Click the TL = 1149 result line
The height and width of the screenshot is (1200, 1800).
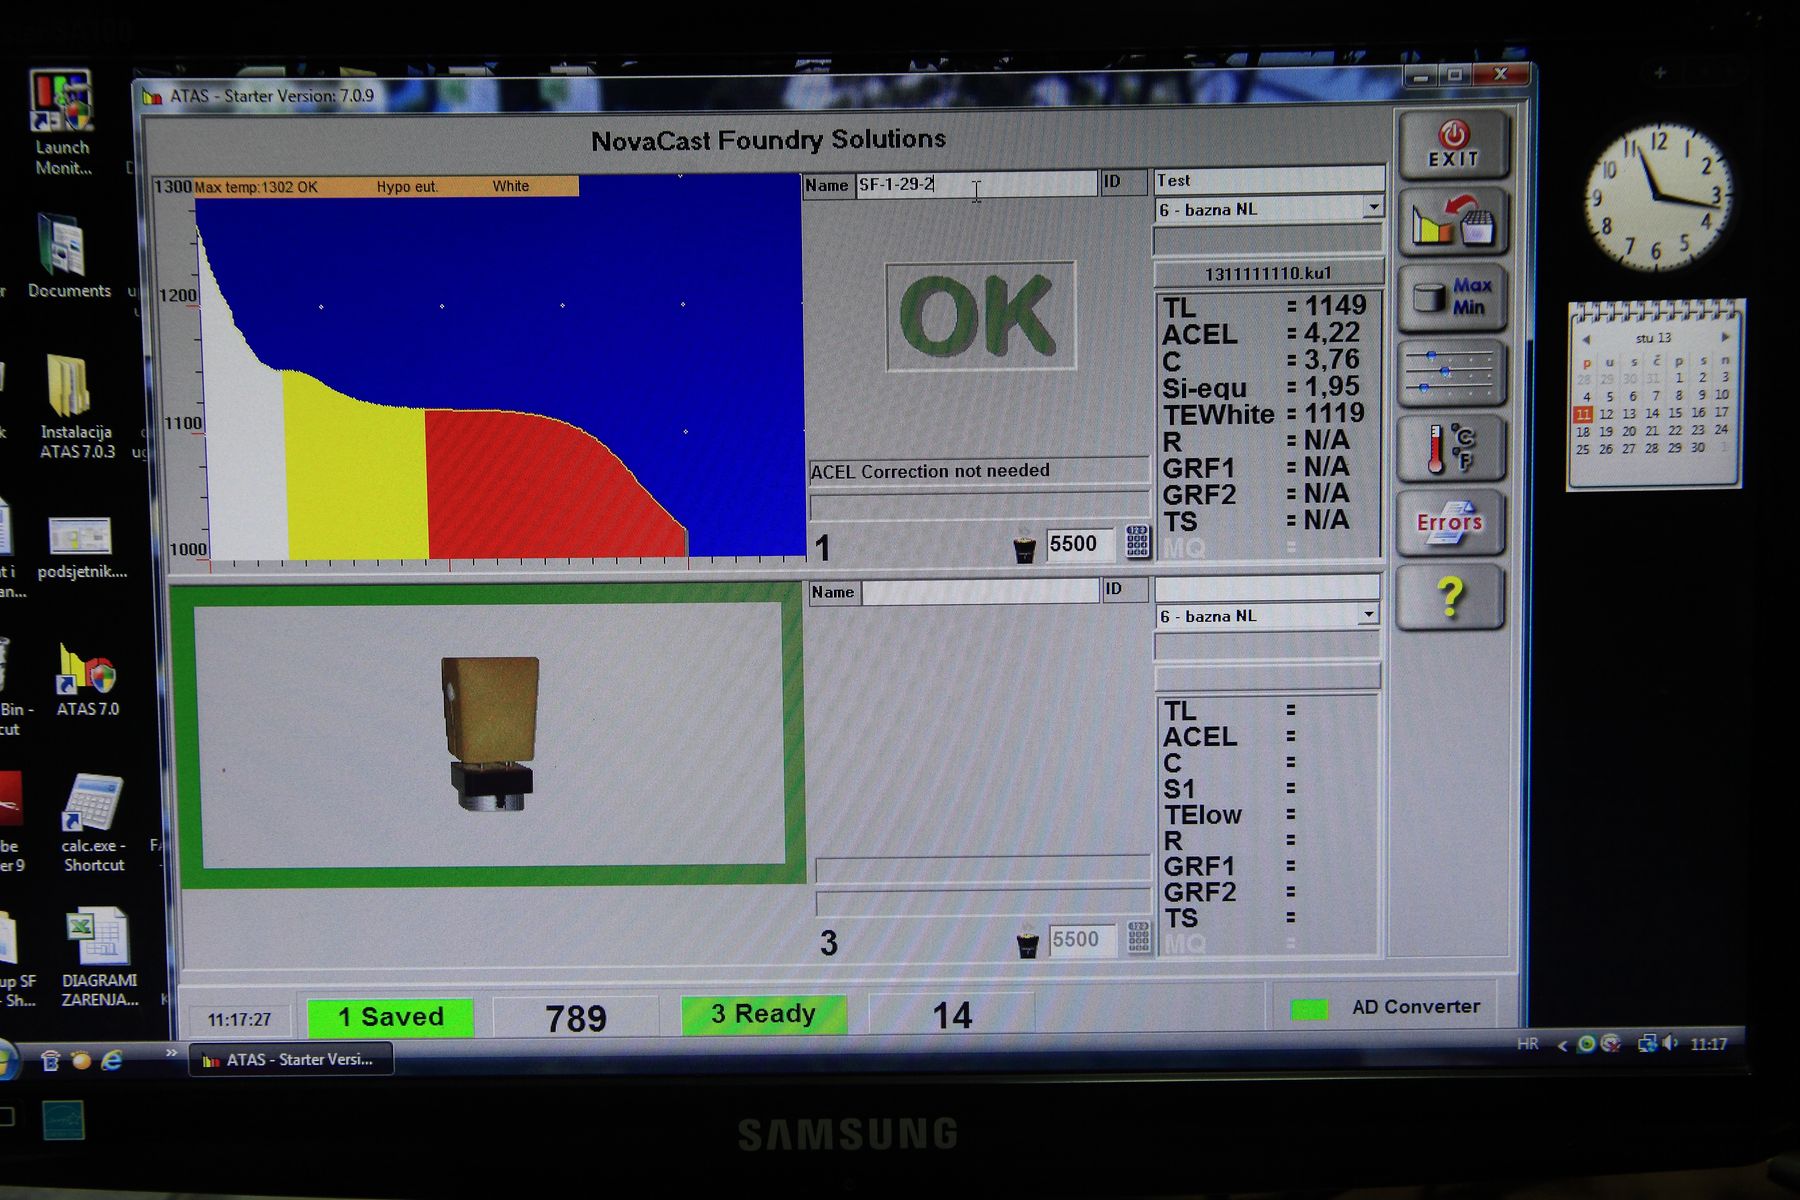coord(1265,306)
